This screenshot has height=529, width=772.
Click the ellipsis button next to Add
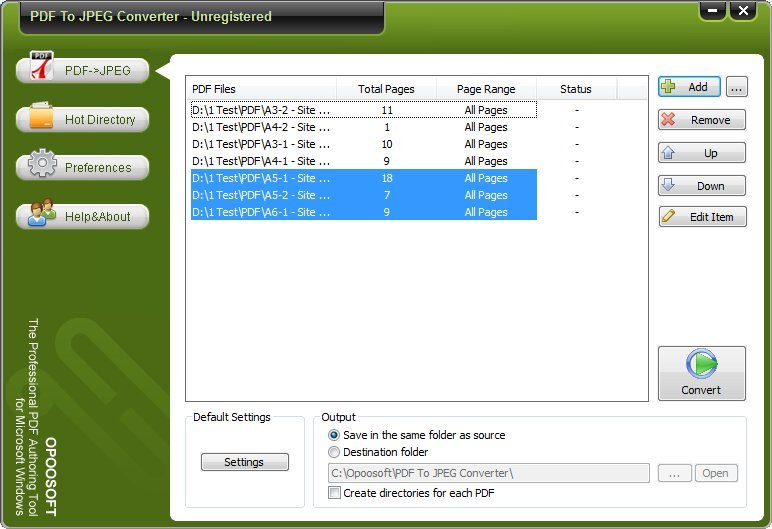(737, 87)
